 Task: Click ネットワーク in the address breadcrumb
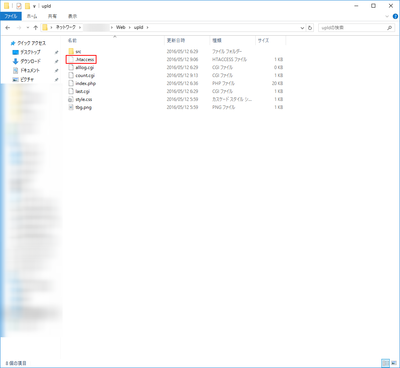pos(65,27)
